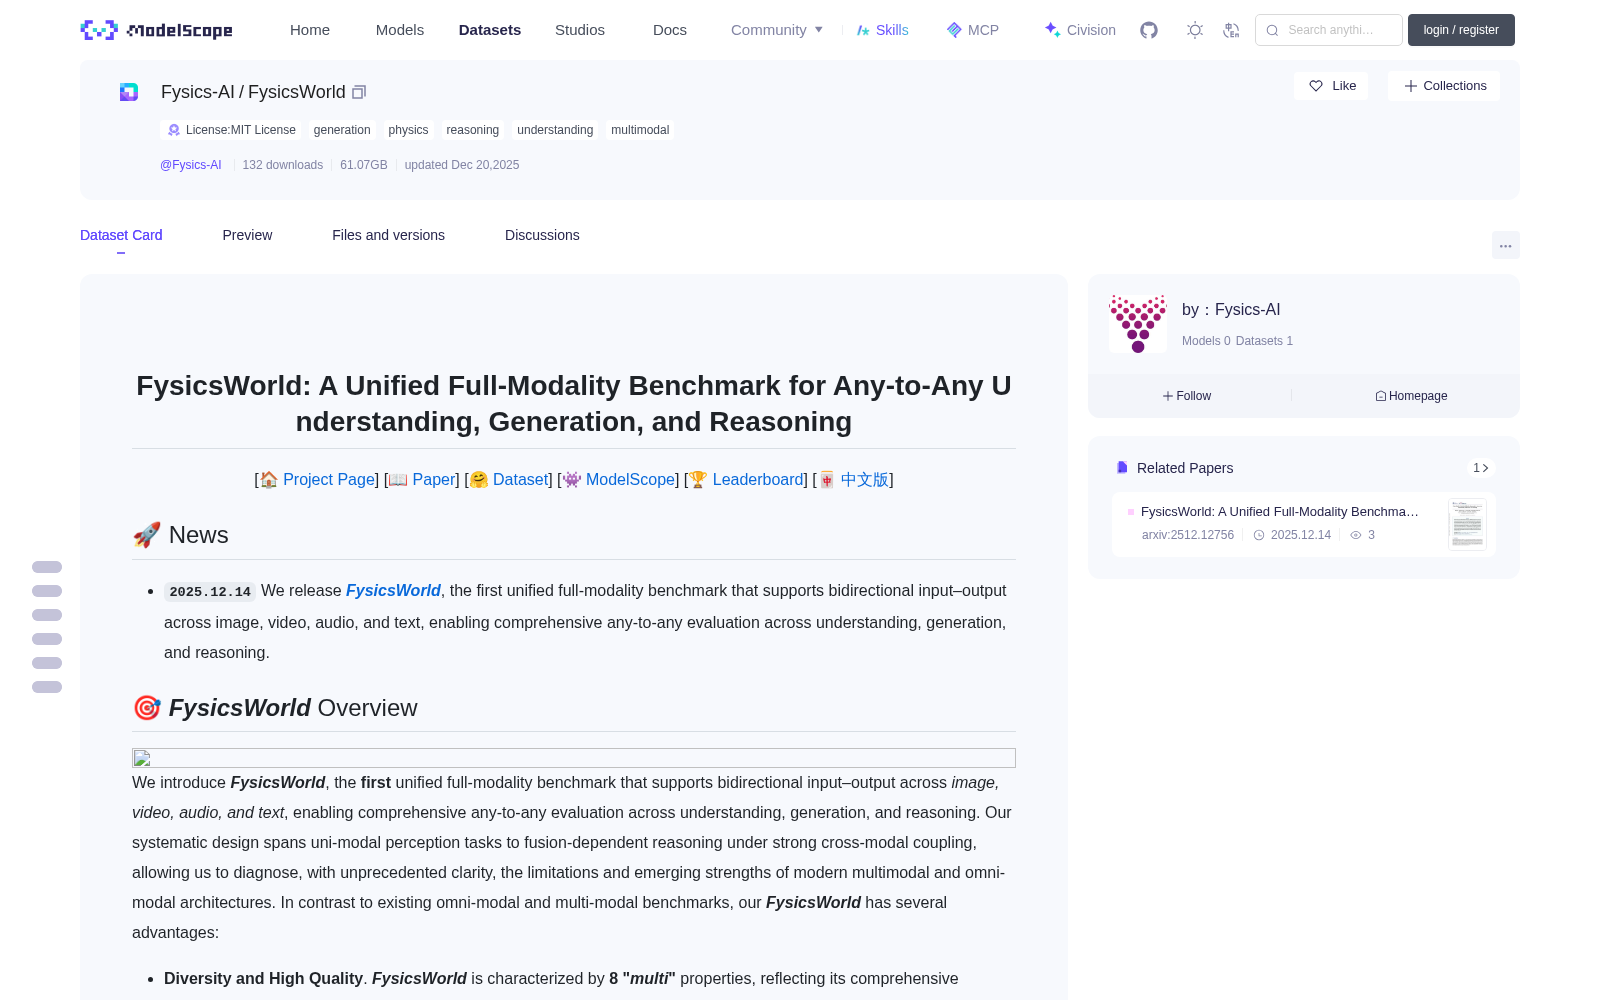The image size is (1600, 1000).
Task: Open the GitHub icon link
Action: [1149, 30]
